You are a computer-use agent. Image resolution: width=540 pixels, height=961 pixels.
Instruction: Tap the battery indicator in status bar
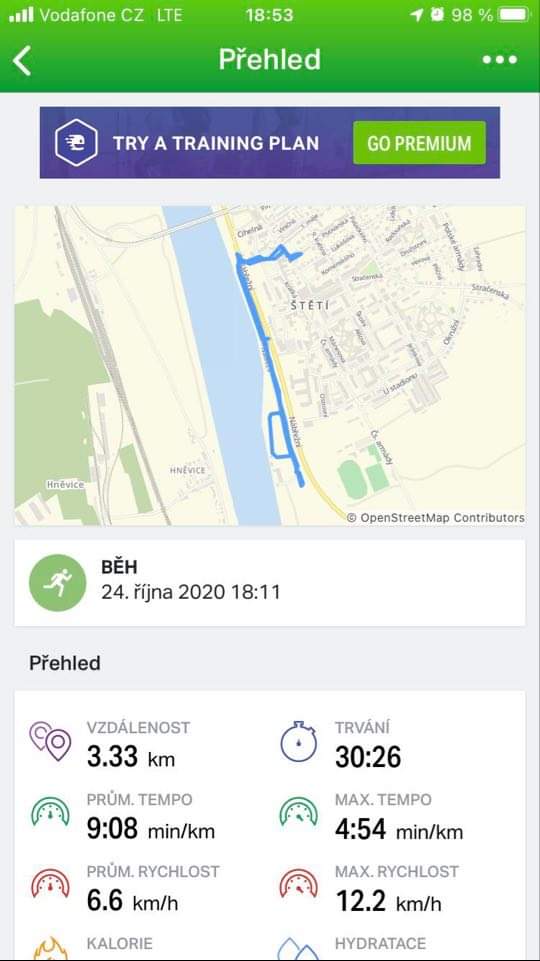[514, 15]
